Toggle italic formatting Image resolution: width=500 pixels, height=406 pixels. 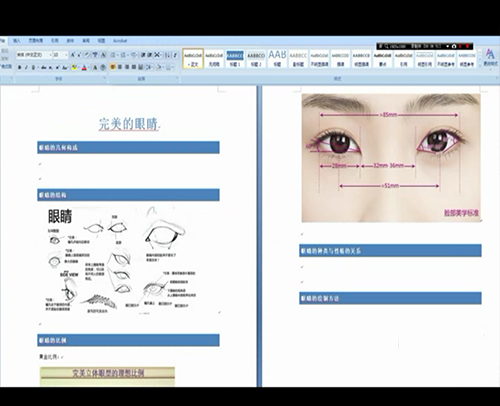[26, 67]
